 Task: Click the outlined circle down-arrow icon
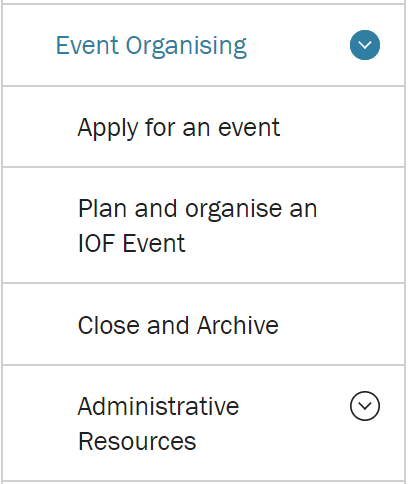pyautogui.click(x=365, y=406)
